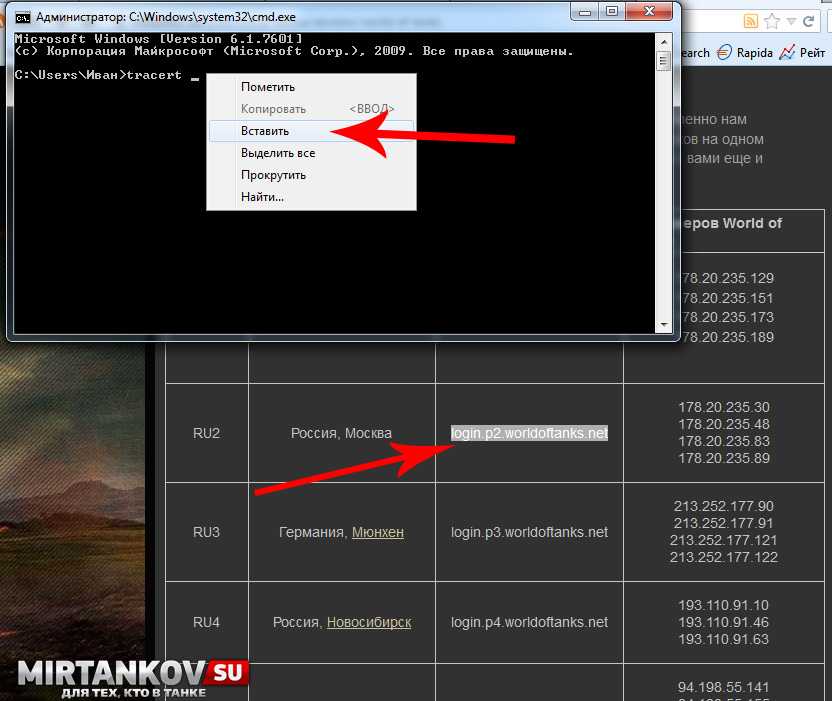Click the highlighted login.p2.worldoftanks.net address

pyautogui.click(x=529, y=433)
